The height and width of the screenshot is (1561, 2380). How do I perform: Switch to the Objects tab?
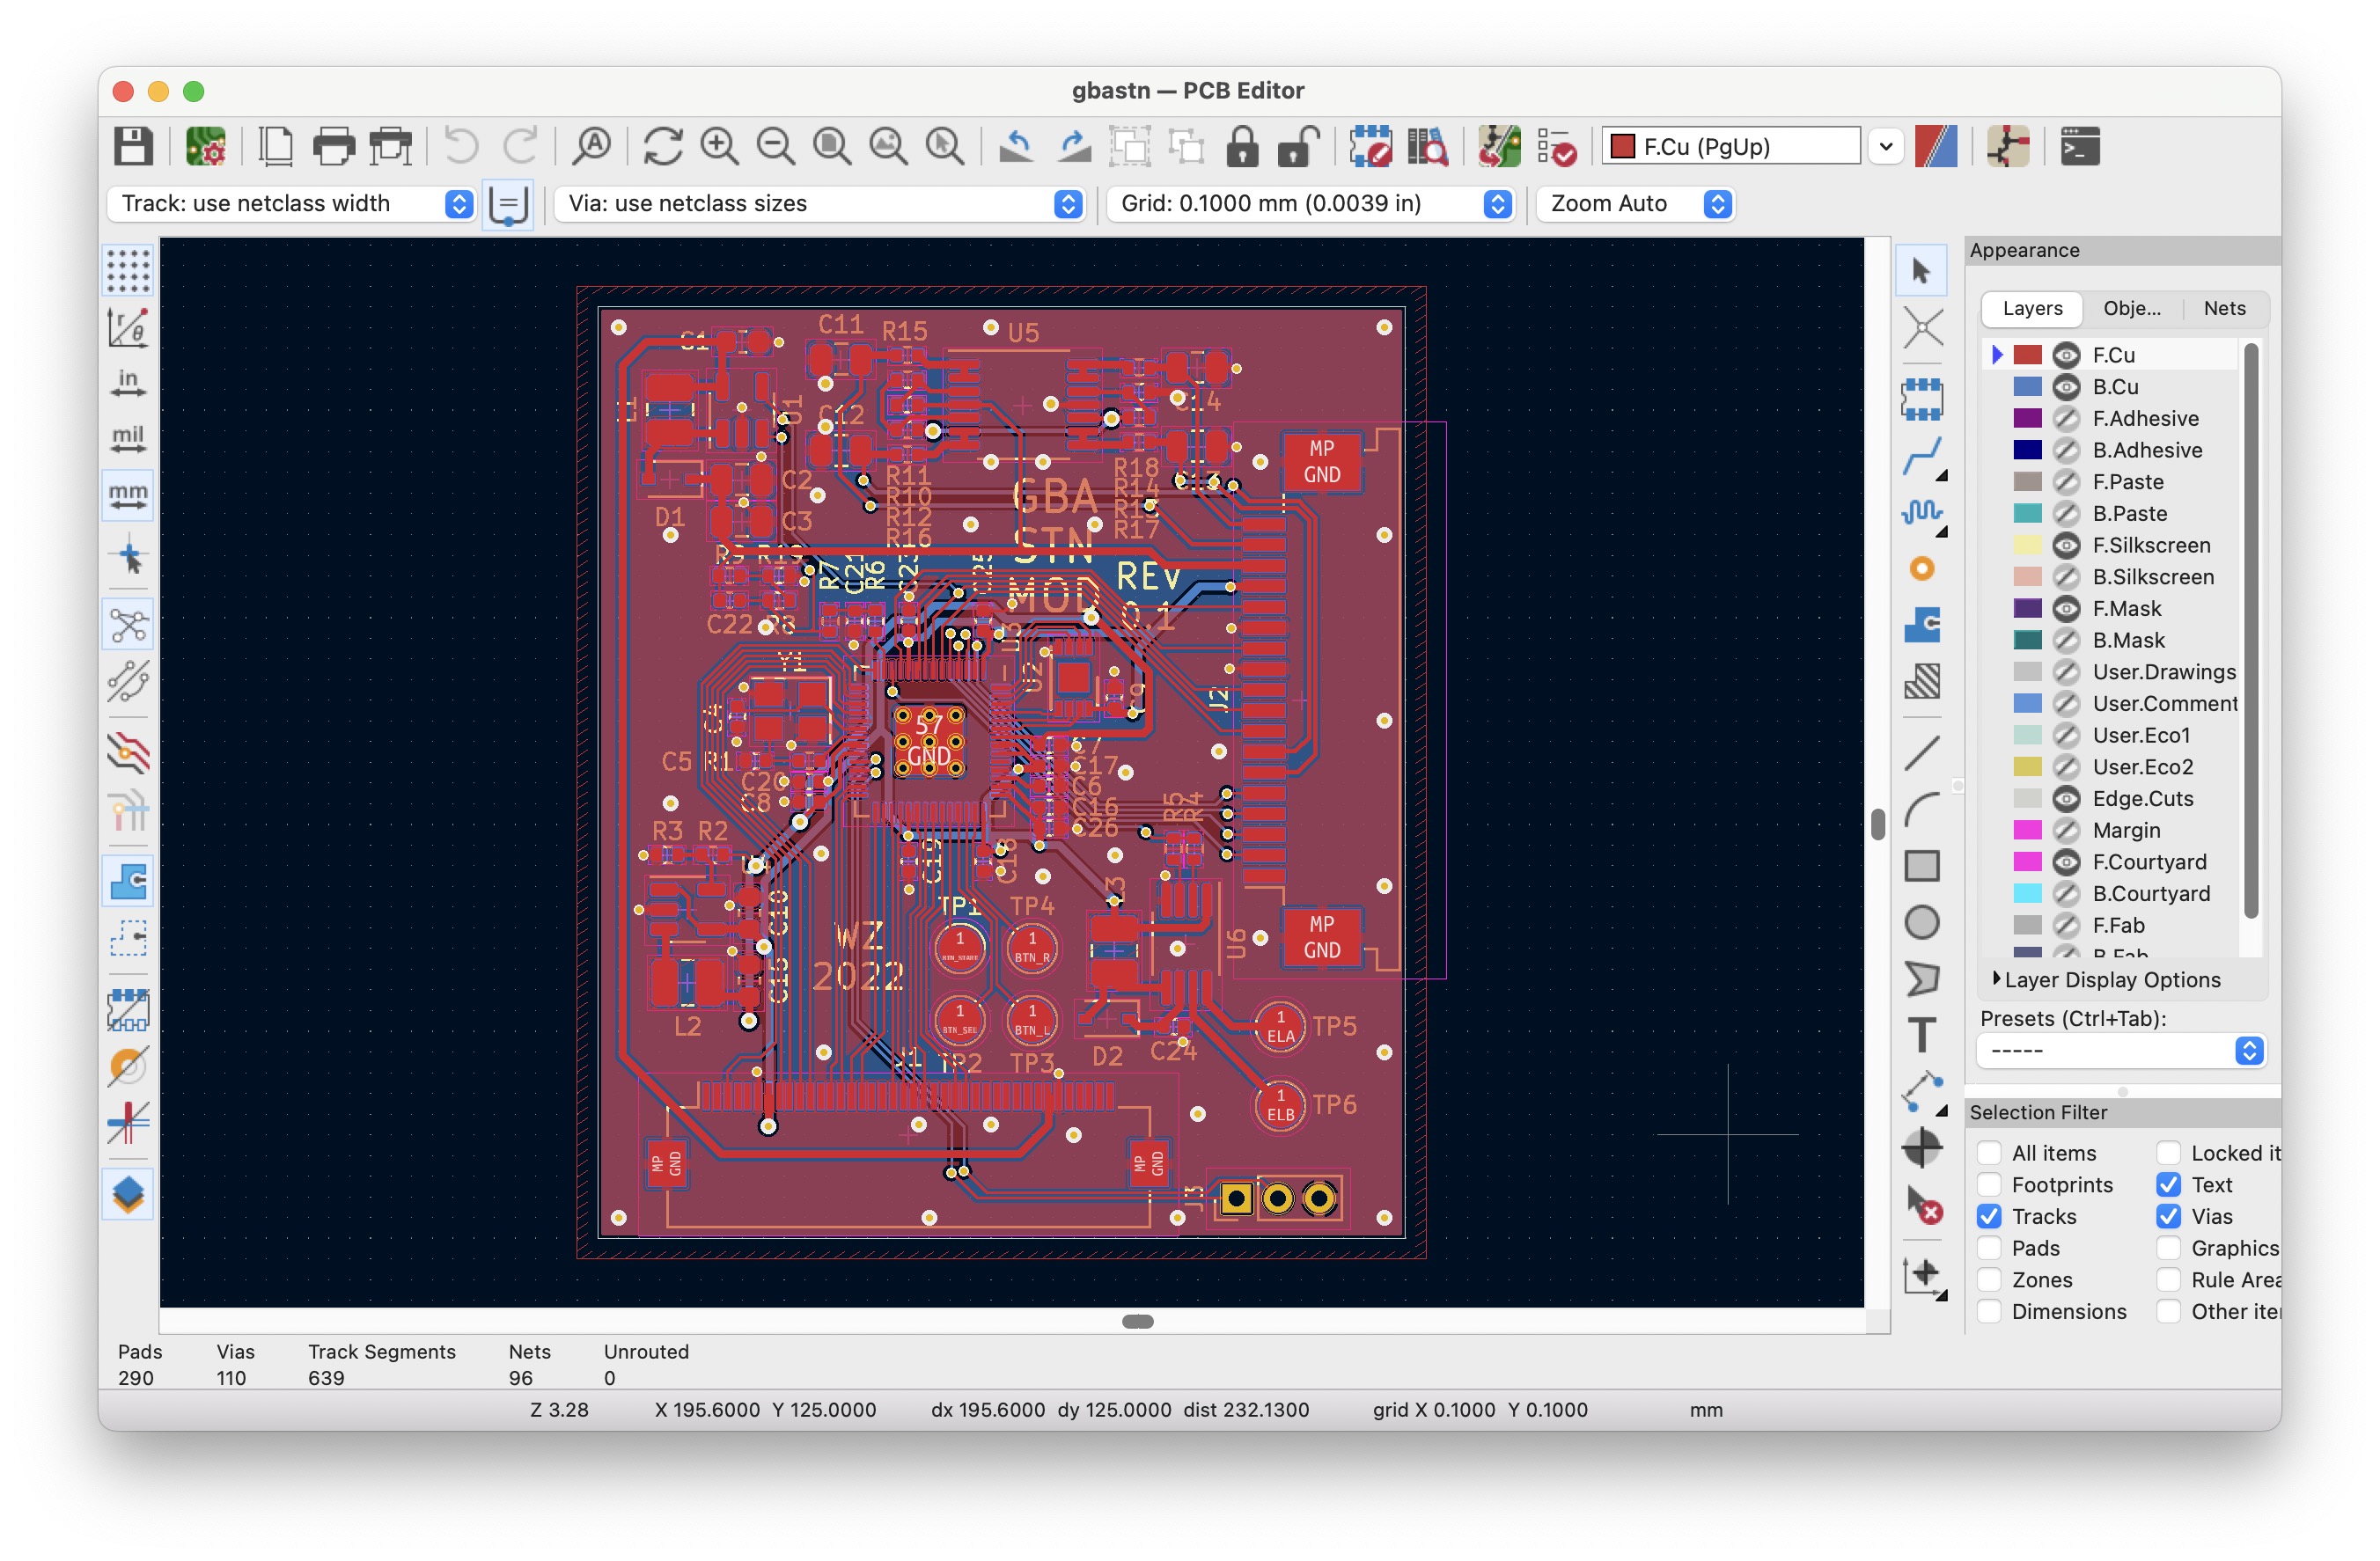click(2131, 308)
